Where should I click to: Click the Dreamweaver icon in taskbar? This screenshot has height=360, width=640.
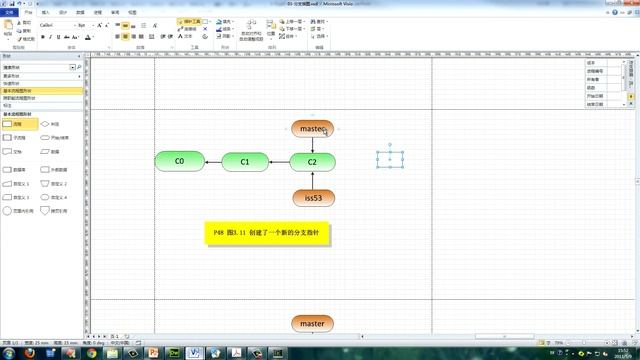click(174, 353)
